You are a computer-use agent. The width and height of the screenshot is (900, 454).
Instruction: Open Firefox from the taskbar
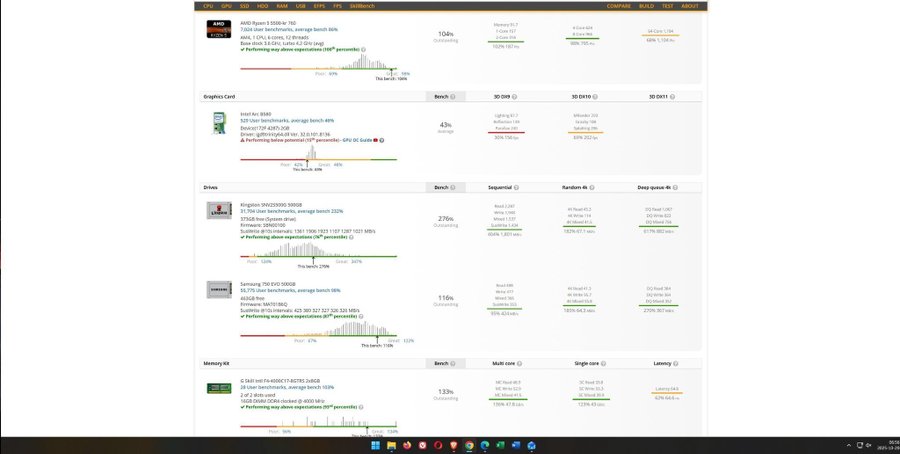407,445
